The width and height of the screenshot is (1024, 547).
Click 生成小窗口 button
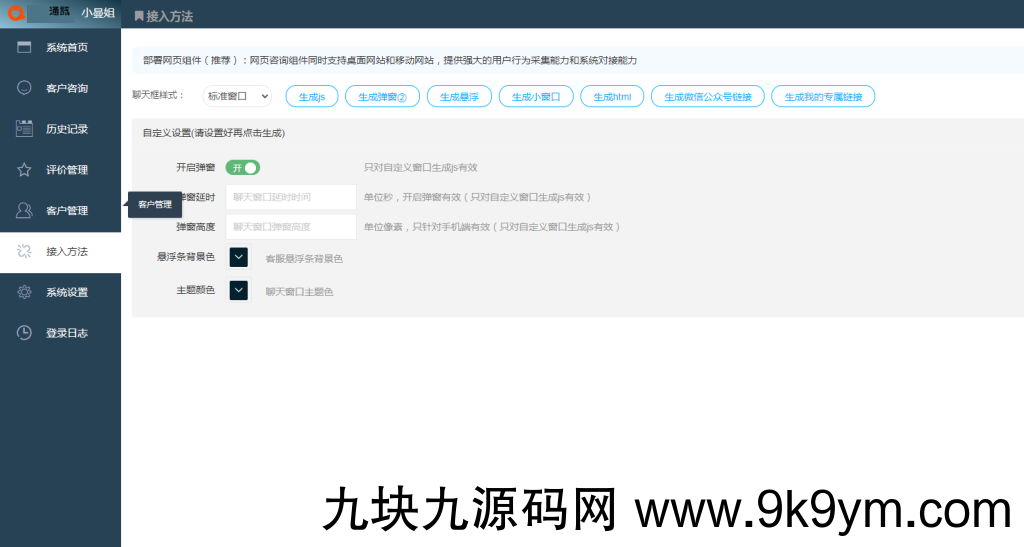coord(536,97)
